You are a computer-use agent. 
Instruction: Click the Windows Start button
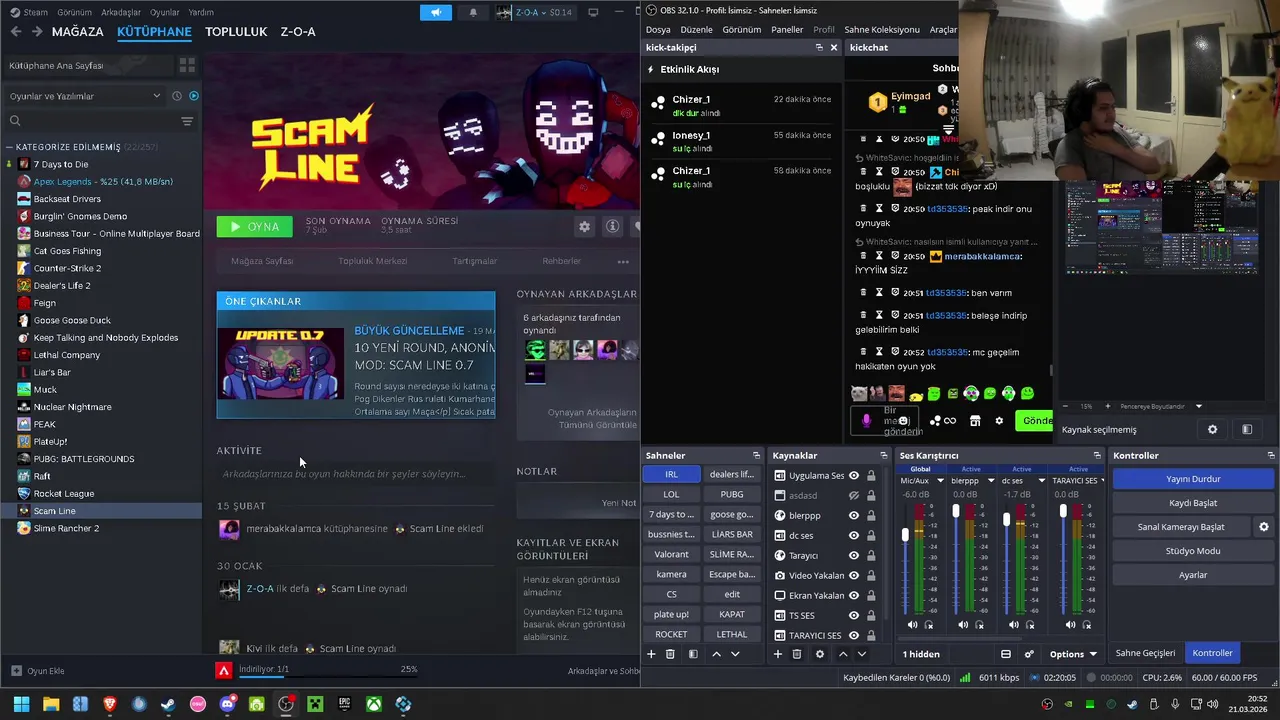pos(21,704)
